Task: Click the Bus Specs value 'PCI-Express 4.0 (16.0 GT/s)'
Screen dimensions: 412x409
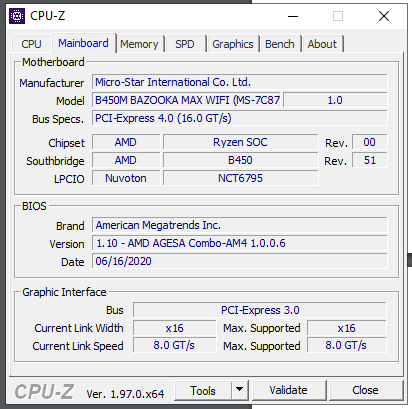Action: click(x=240, y=118)
